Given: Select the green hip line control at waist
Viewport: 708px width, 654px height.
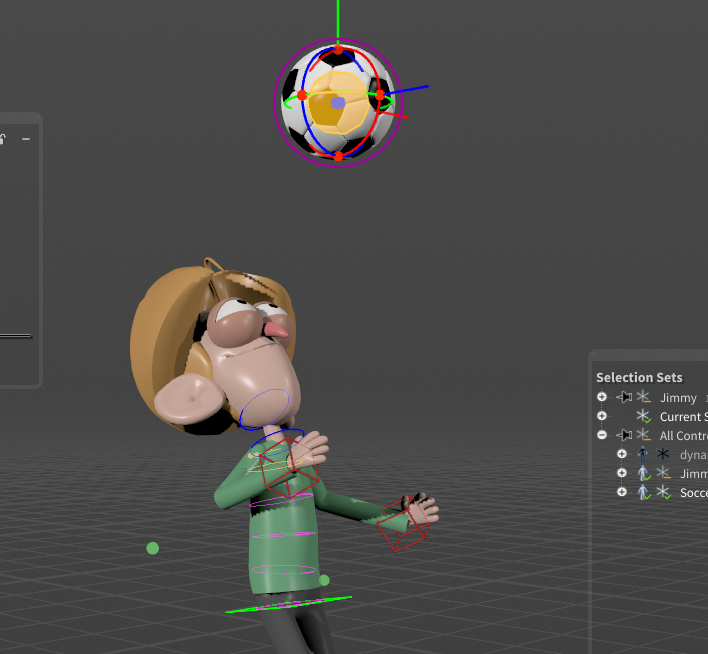Looking at the screenshot, I should point(288,605).
